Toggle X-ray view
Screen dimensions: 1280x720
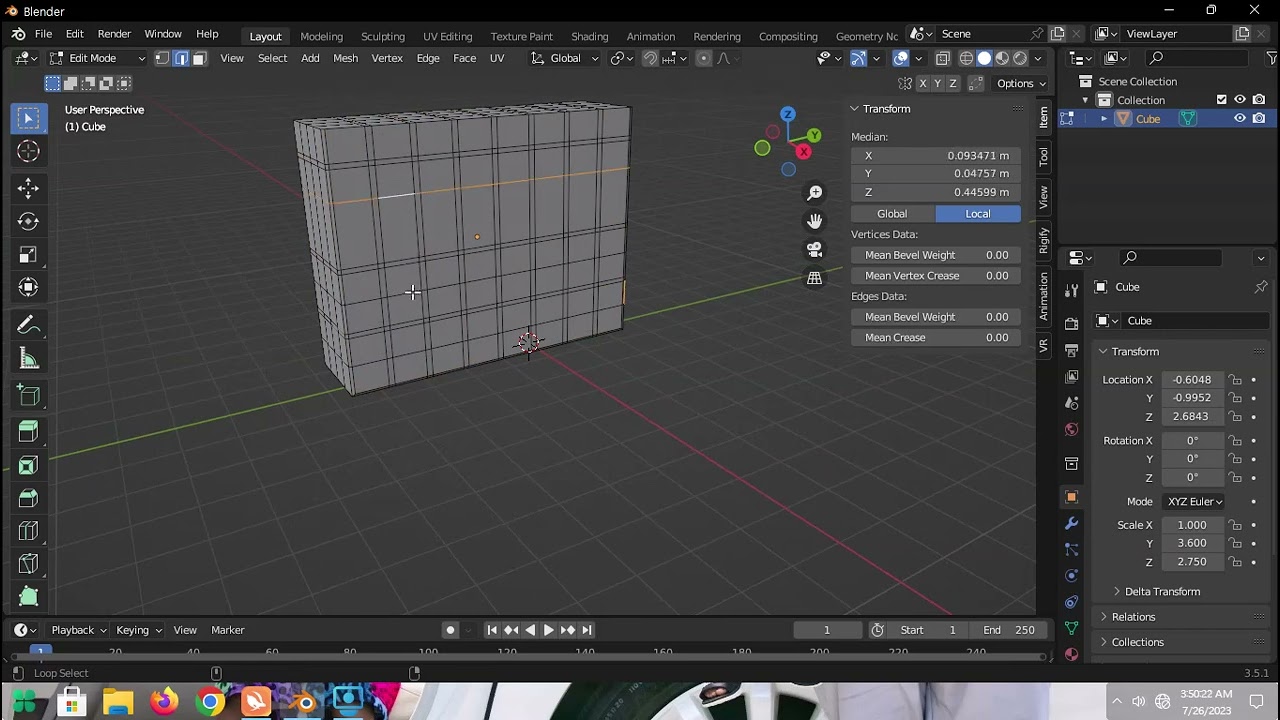(x=943, y=58)
